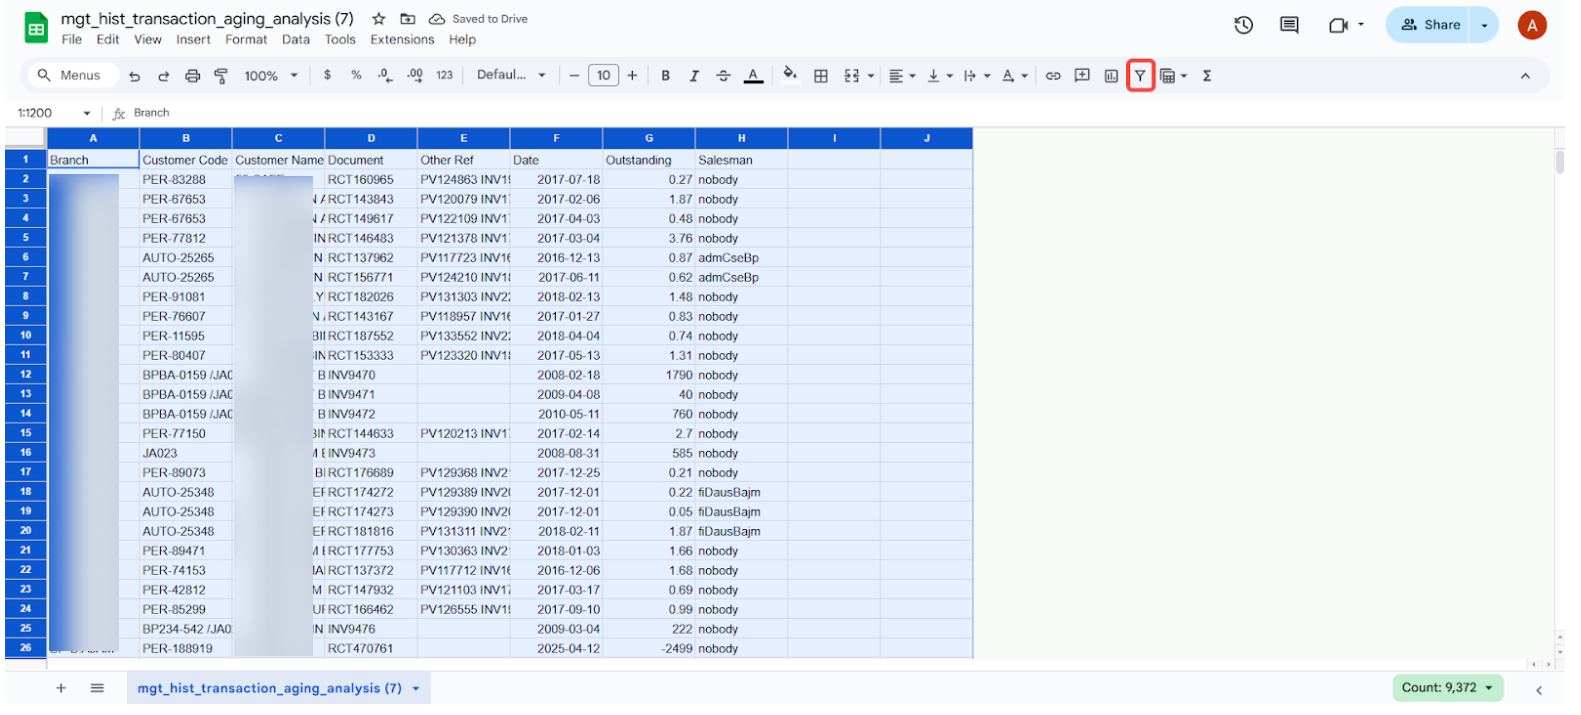Click the Undo icon in toolbar
Image resolution: width=1581 pixels, height=715 pixels.
(x=134, y=76)
